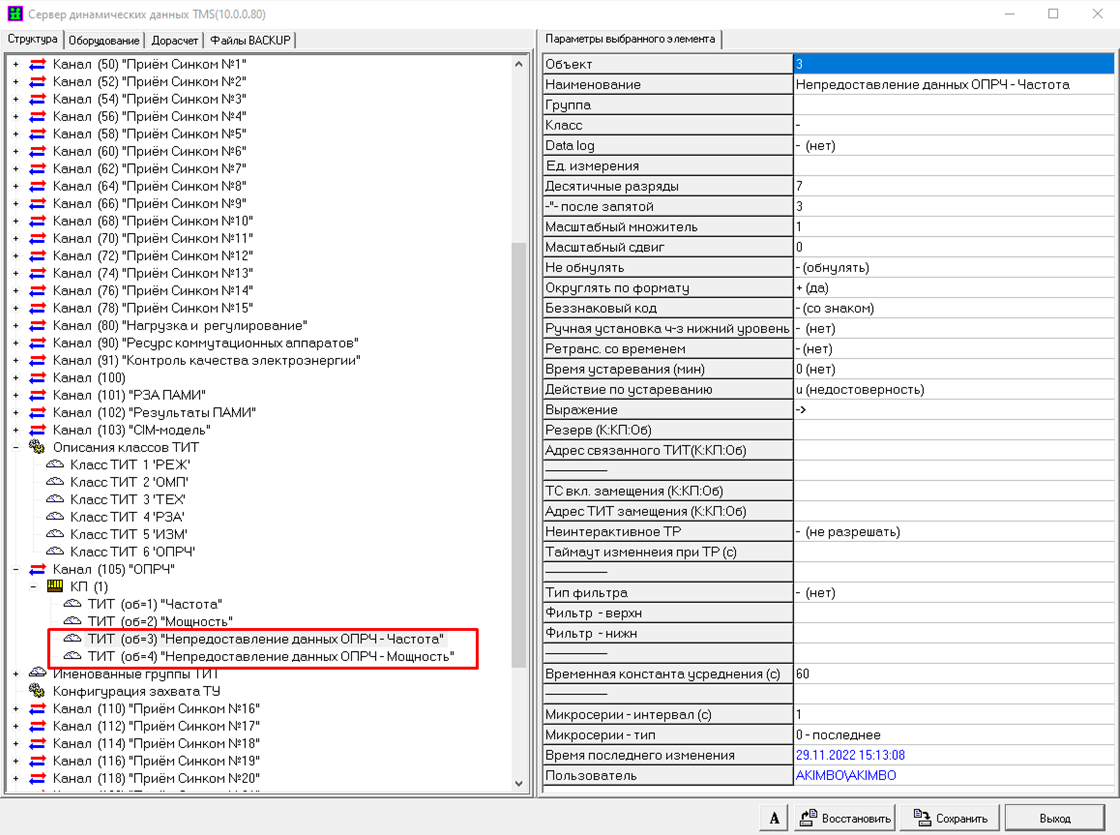
Task: Click the tree's vertical scrollbar down arrow
Action: click(519, 783)
